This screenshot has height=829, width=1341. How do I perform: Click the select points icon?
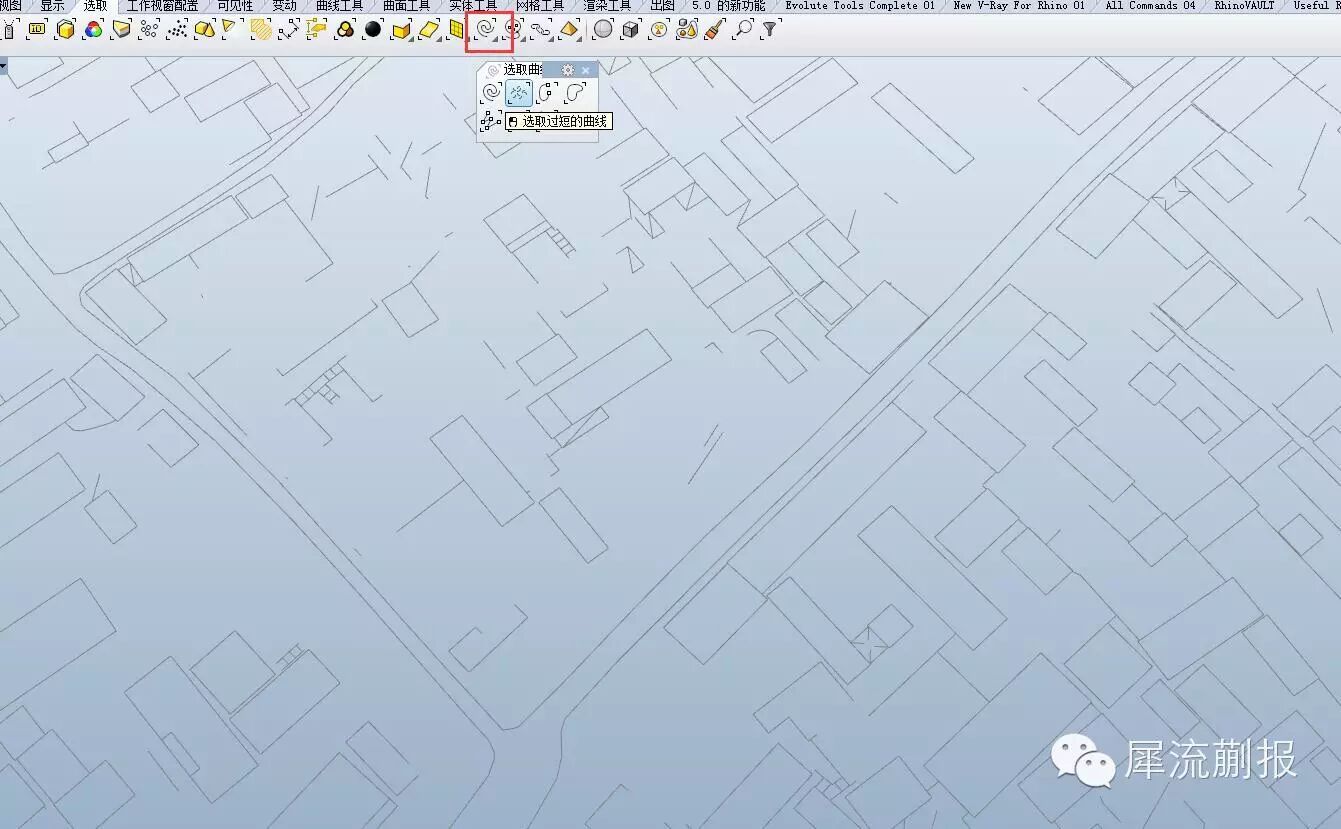point(149,29)
